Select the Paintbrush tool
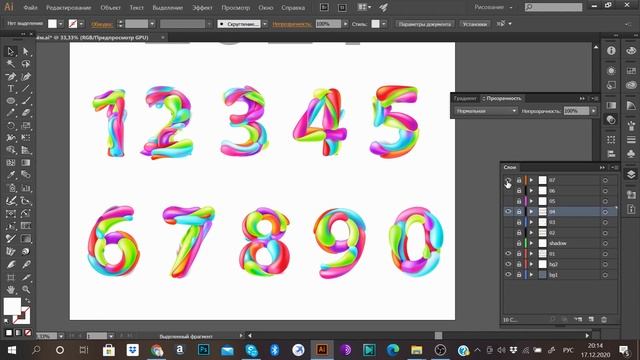 (x=26, y=100)
